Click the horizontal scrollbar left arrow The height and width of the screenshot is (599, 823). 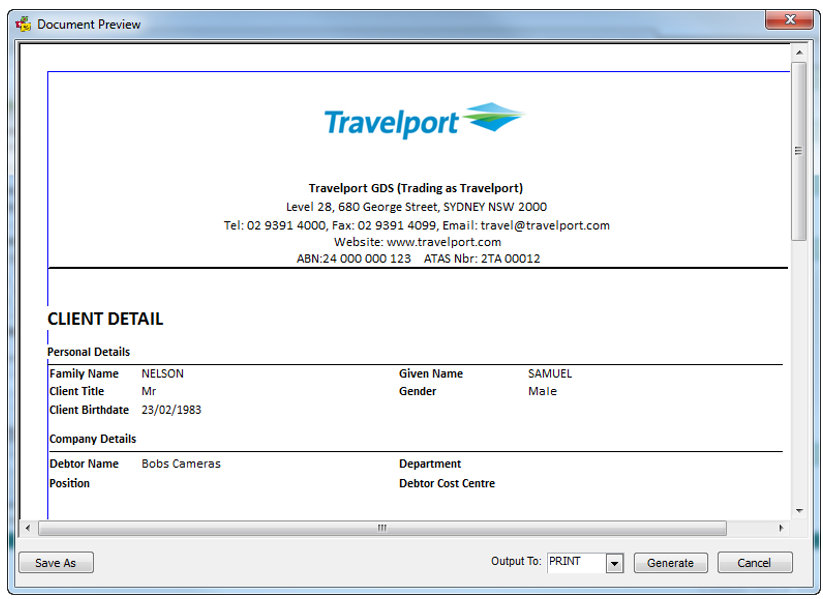[x=28, y=528]
